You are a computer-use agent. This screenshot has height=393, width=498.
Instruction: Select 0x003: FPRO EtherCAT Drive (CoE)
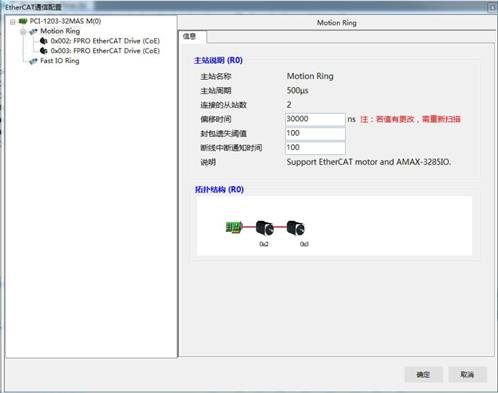coord(105,51)
